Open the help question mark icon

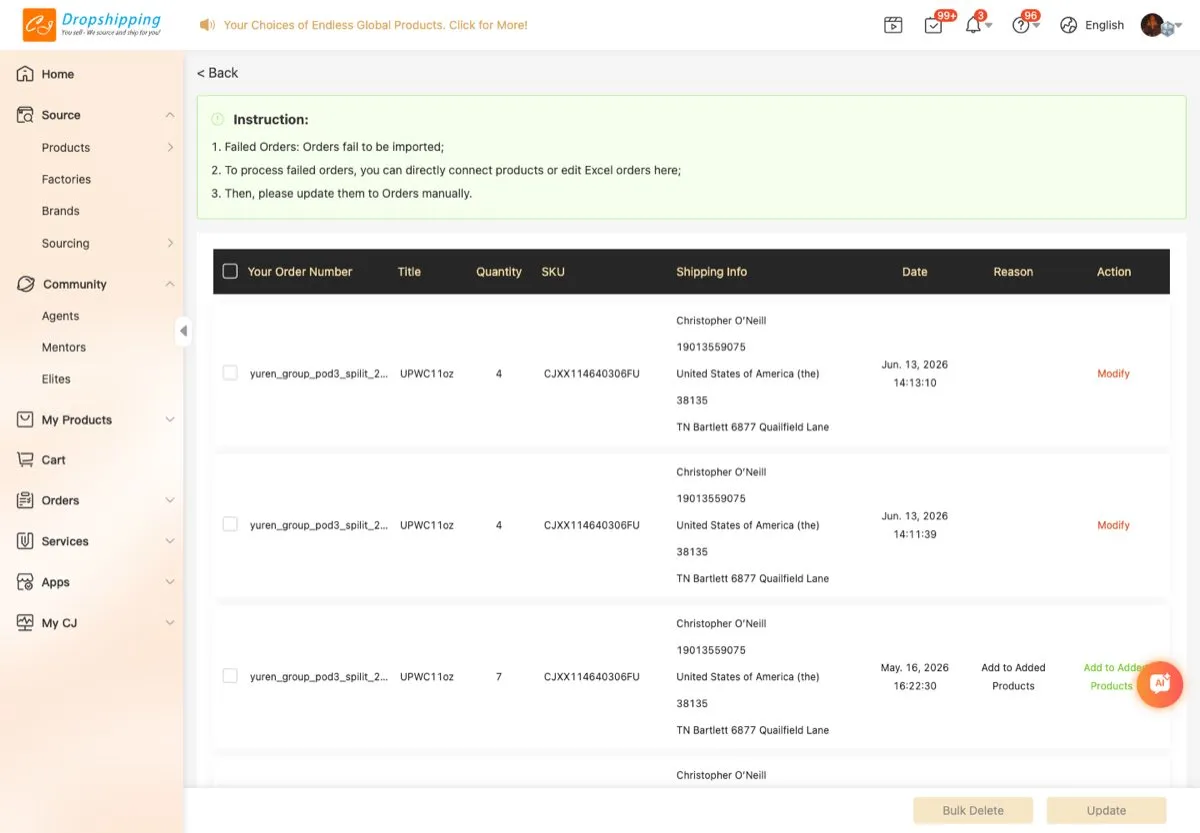click(x=1021, y=26)
